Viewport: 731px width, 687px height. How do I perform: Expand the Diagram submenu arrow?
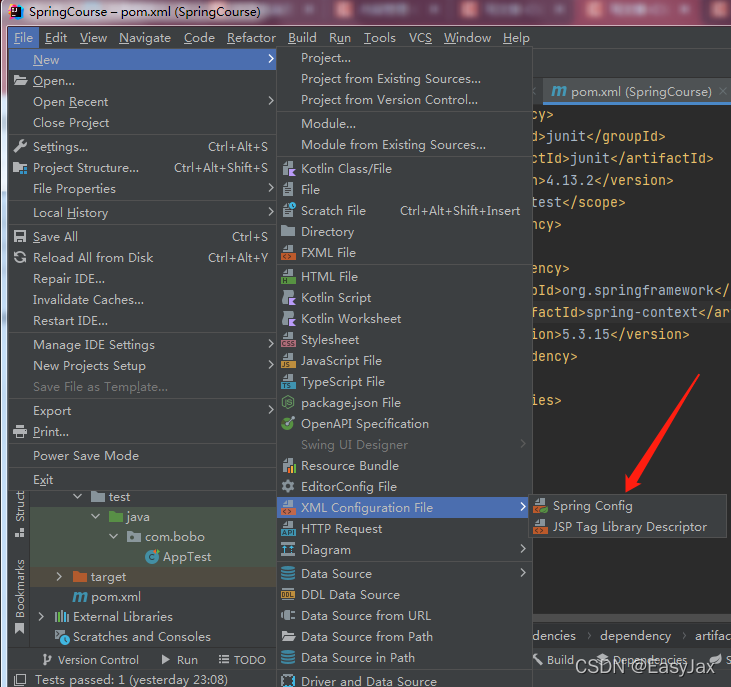523,549
